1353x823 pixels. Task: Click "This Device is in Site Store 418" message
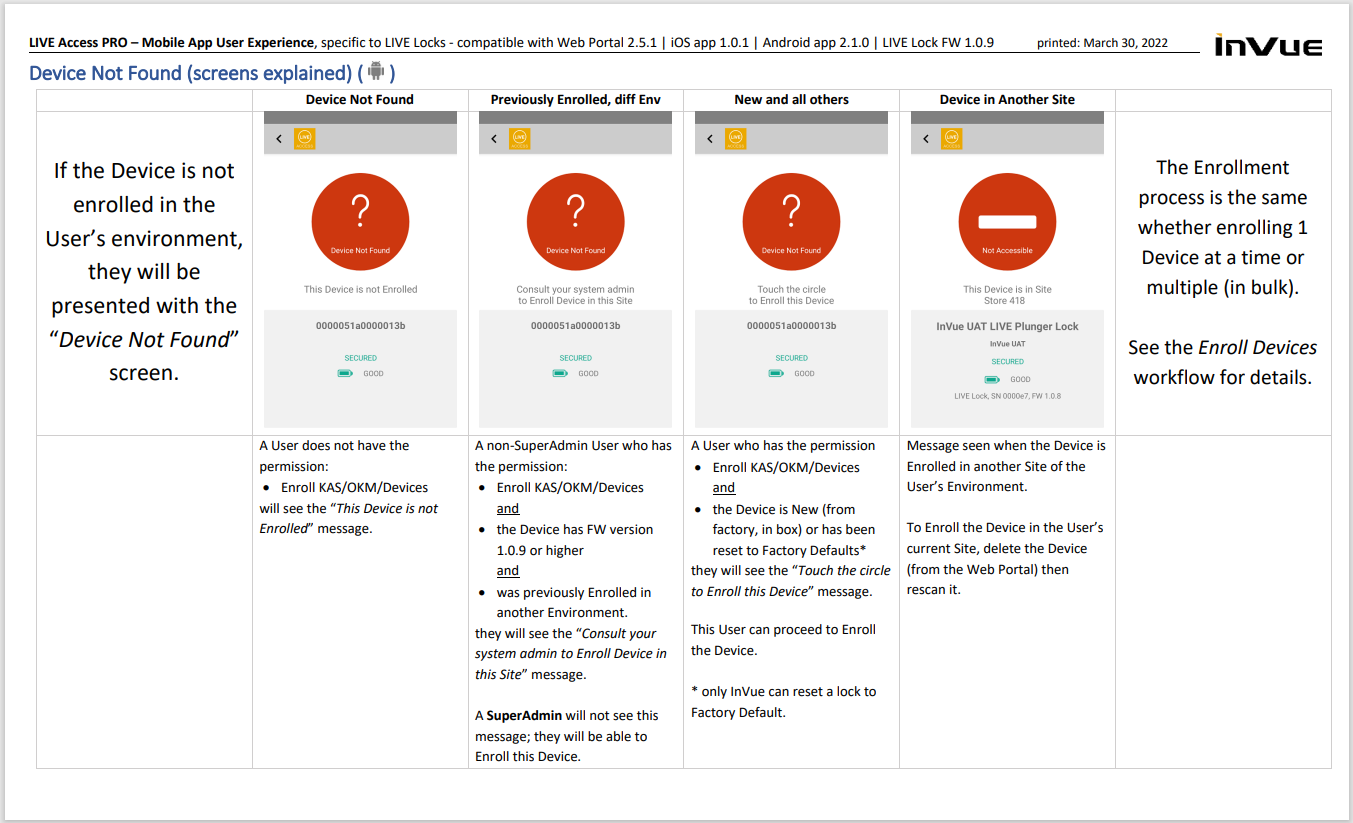[1008, 295]
